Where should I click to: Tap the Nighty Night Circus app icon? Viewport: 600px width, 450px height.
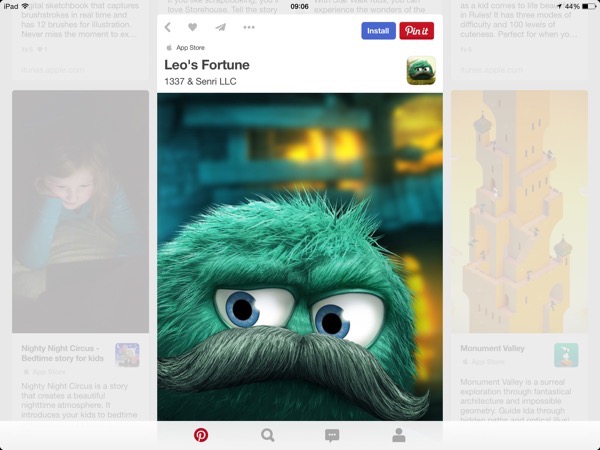click(127, 355)
